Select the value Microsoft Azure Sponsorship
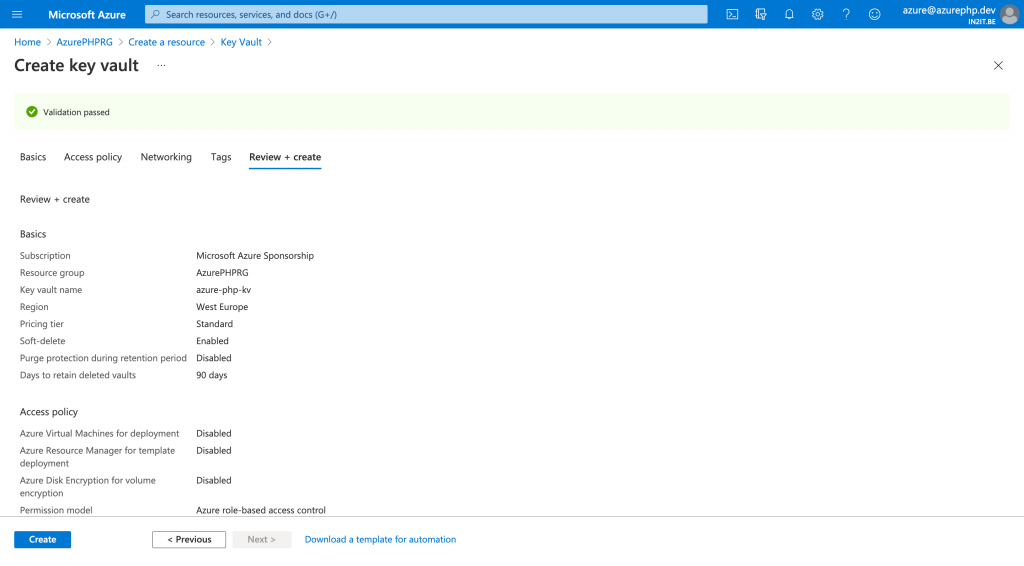This screenshot has width=1024, height=566. (255, 255)
